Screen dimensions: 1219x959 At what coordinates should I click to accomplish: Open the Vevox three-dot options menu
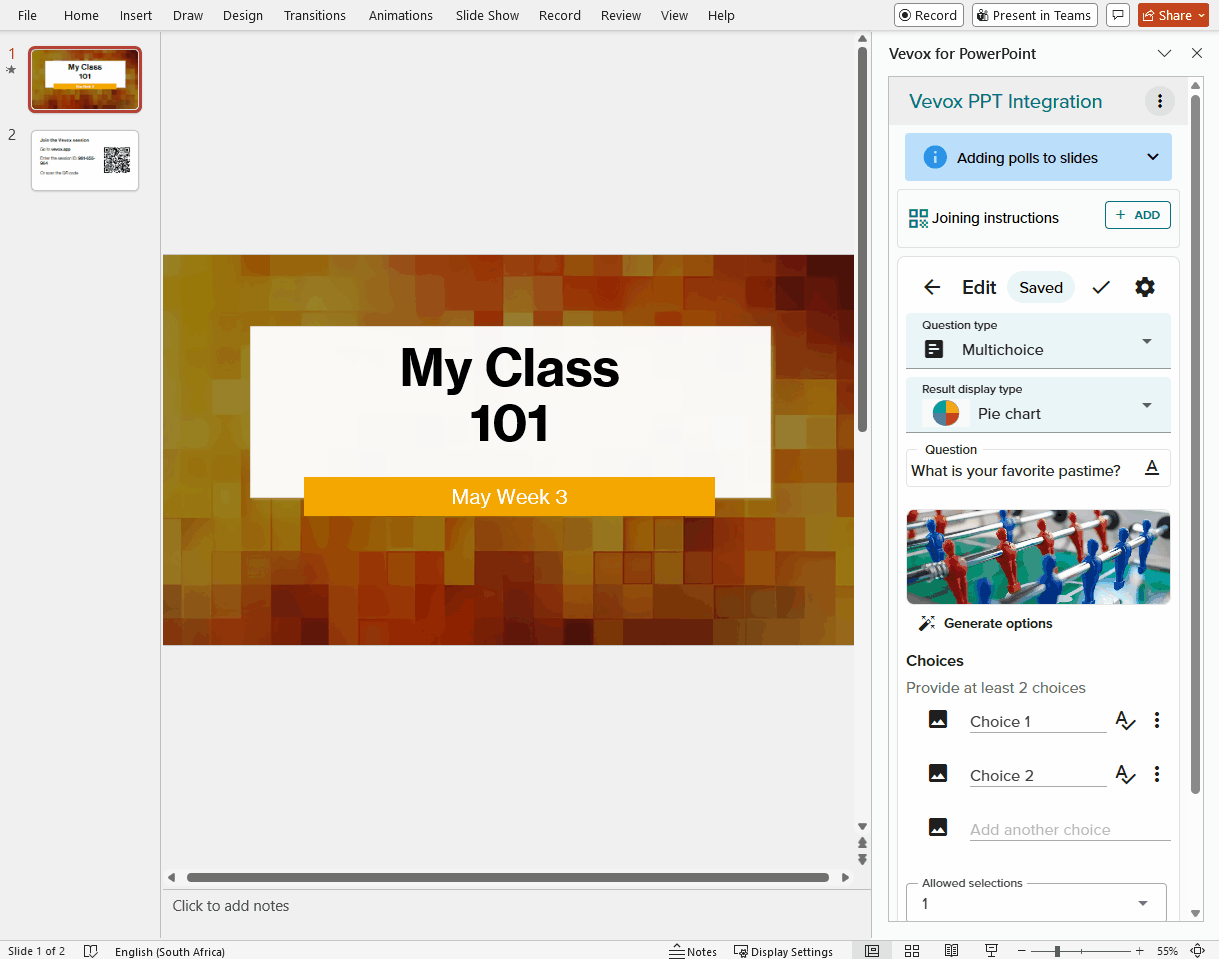tap(1159, 101)
